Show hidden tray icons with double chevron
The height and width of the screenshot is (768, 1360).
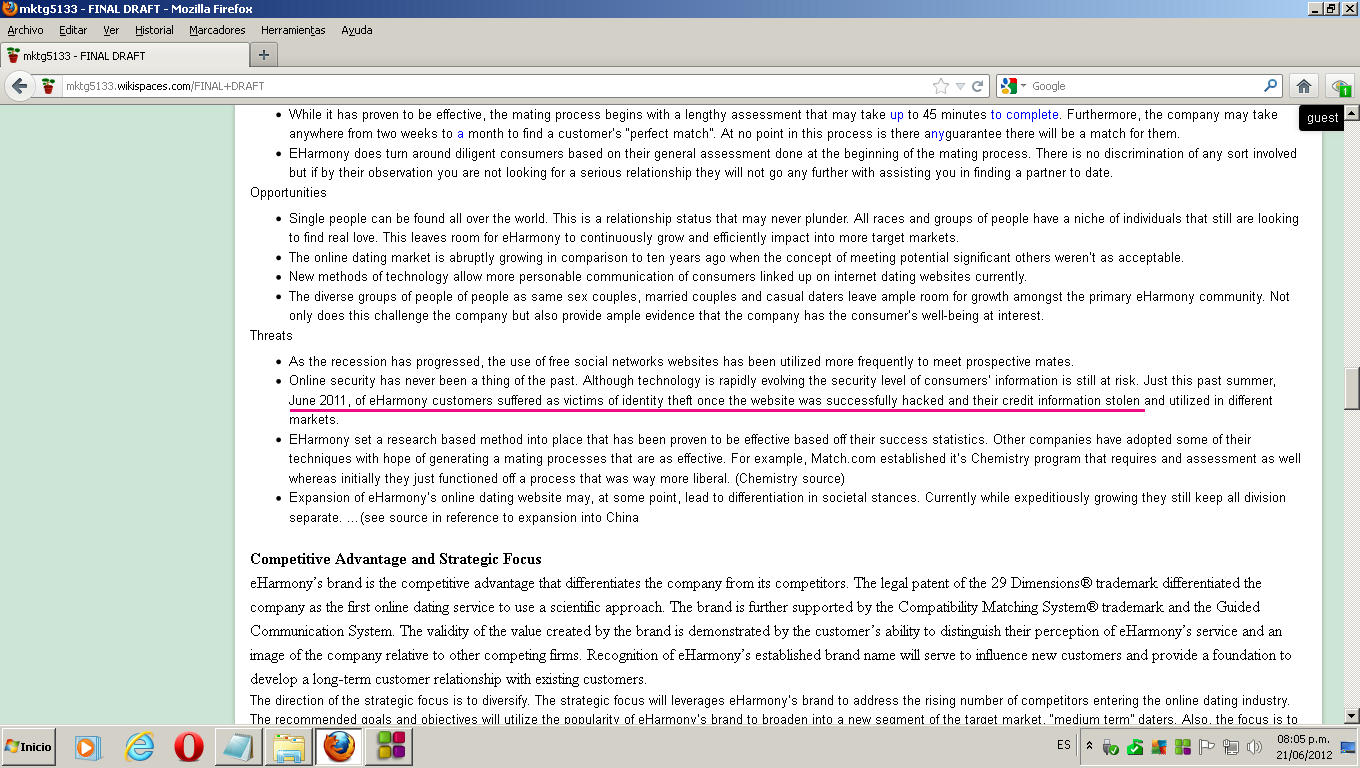pyautogui.click(x=1089, y=747)
